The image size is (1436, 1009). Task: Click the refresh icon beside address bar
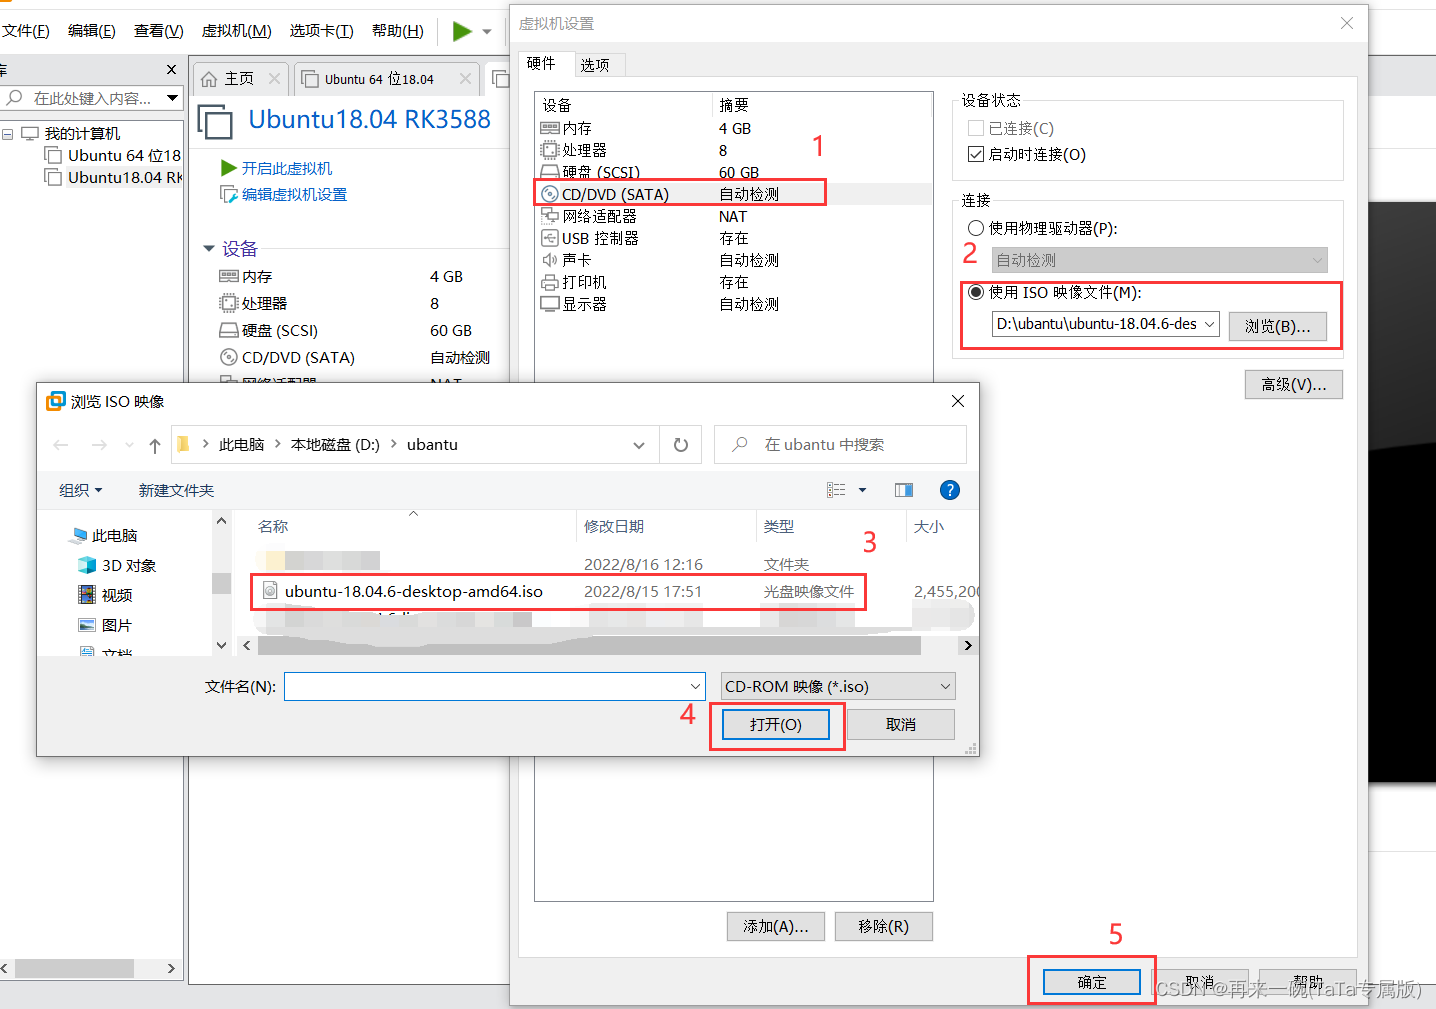(681, 445)
